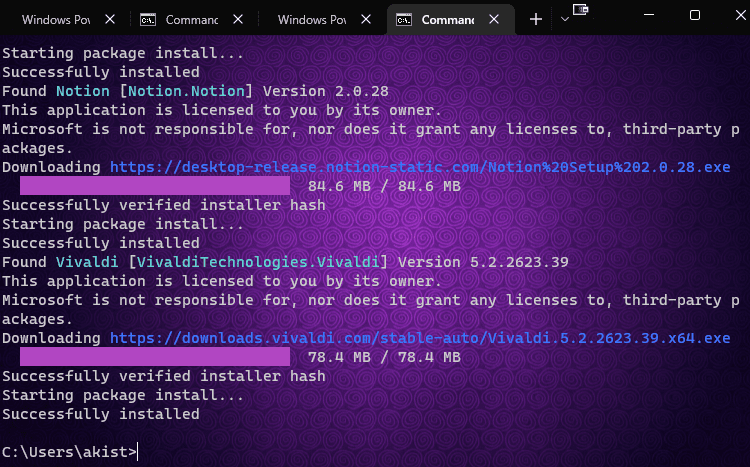The height and width of the screenshot is (467, 750).
Task: Close the leftmost Windows PowerShell tab
Action: click(110, 20)
